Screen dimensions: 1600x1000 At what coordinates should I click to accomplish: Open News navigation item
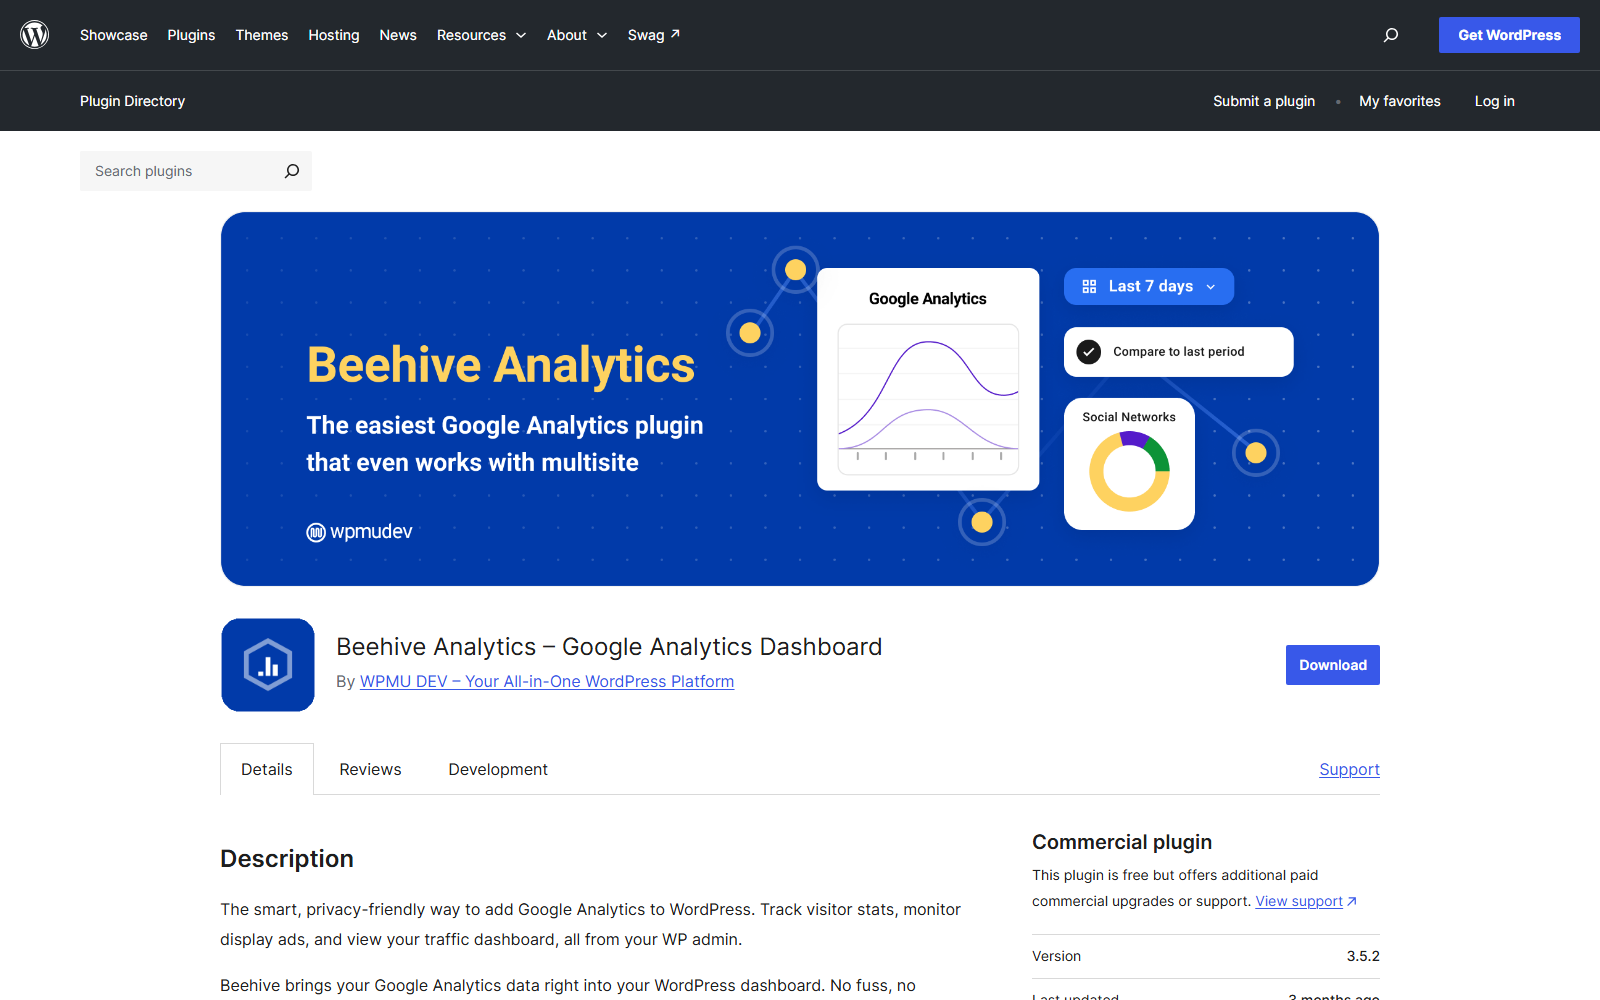(x=398, y=35)
